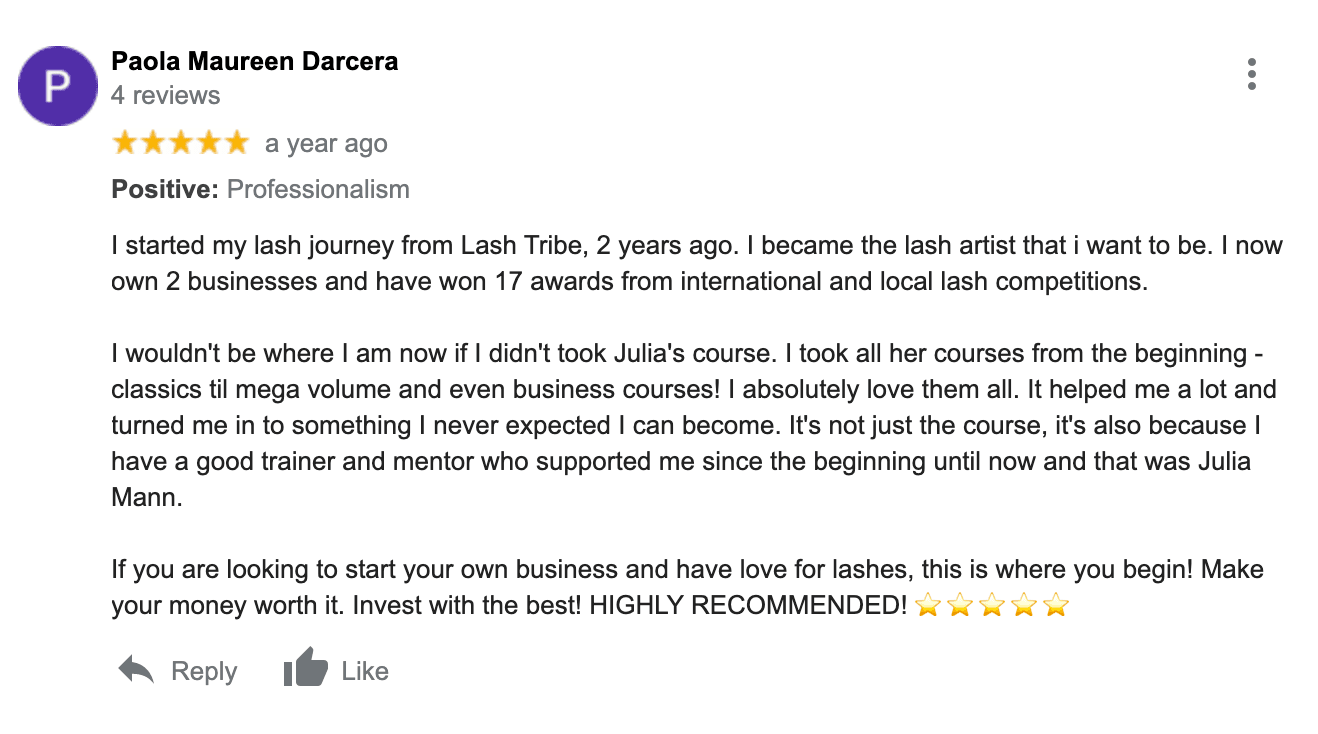Viewport: 1318px width, 734px height.
Task: Click the "a year ago" timestamp
Action: coord(326,144)
